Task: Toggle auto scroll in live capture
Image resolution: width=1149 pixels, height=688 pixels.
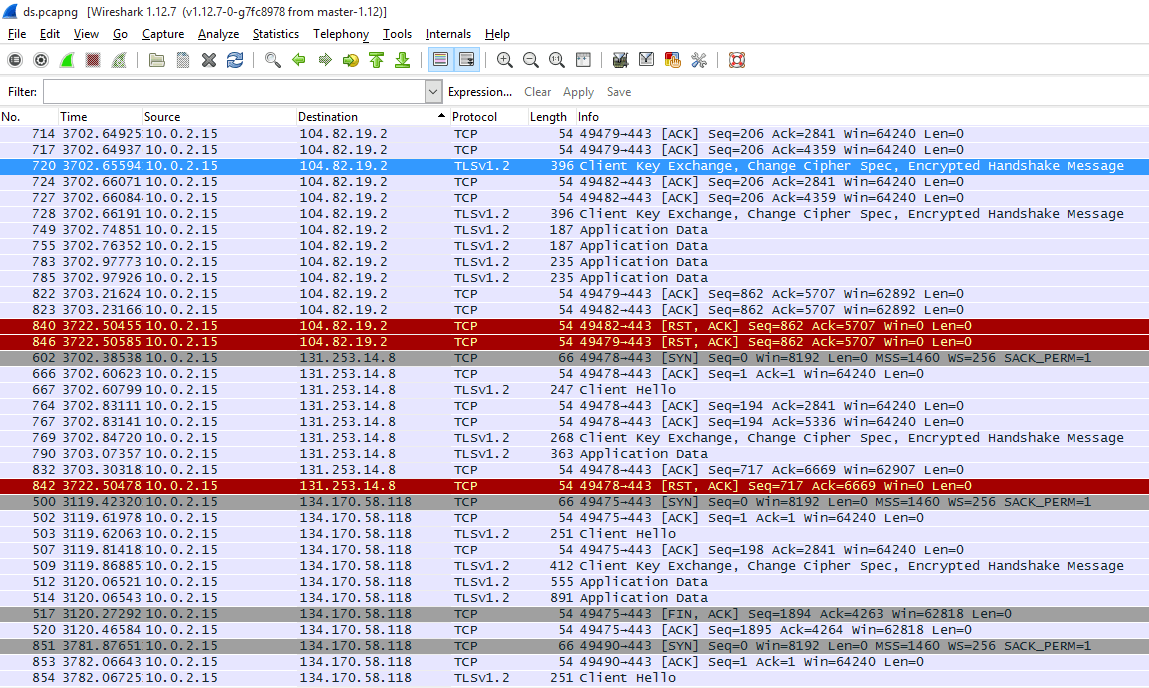Action: 466,60
